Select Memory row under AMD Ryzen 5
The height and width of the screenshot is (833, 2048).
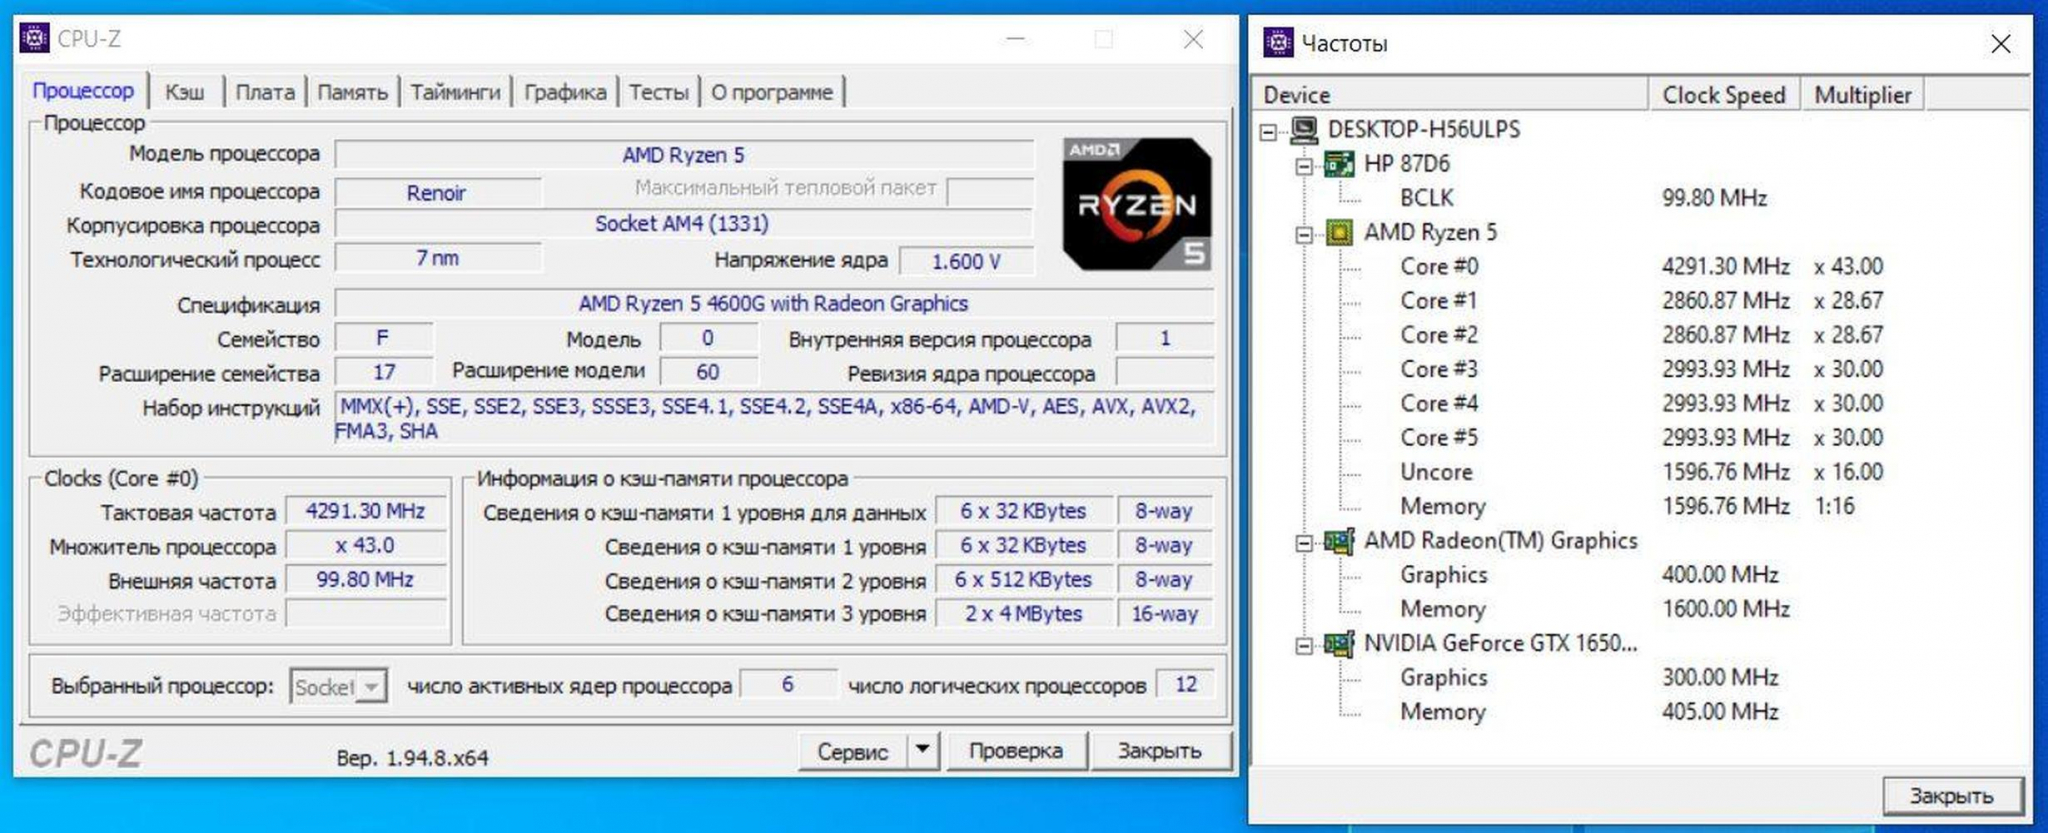click(1442, 507)
